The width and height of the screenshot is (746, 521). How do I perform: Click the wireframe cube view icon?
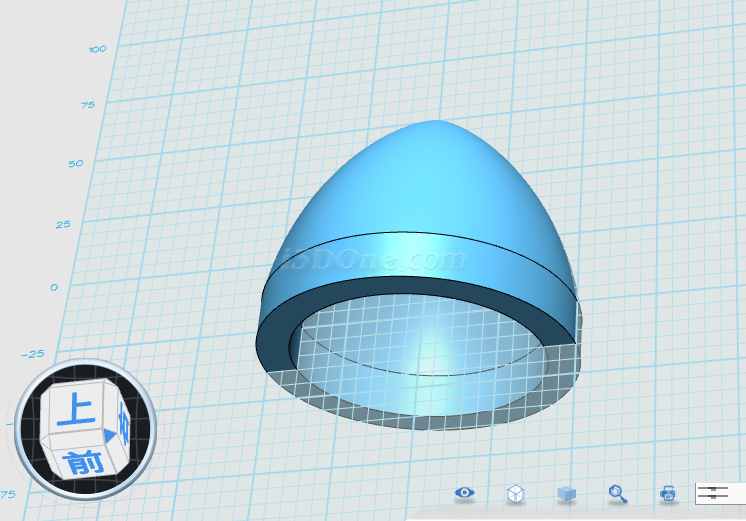(x=515, y=493)
